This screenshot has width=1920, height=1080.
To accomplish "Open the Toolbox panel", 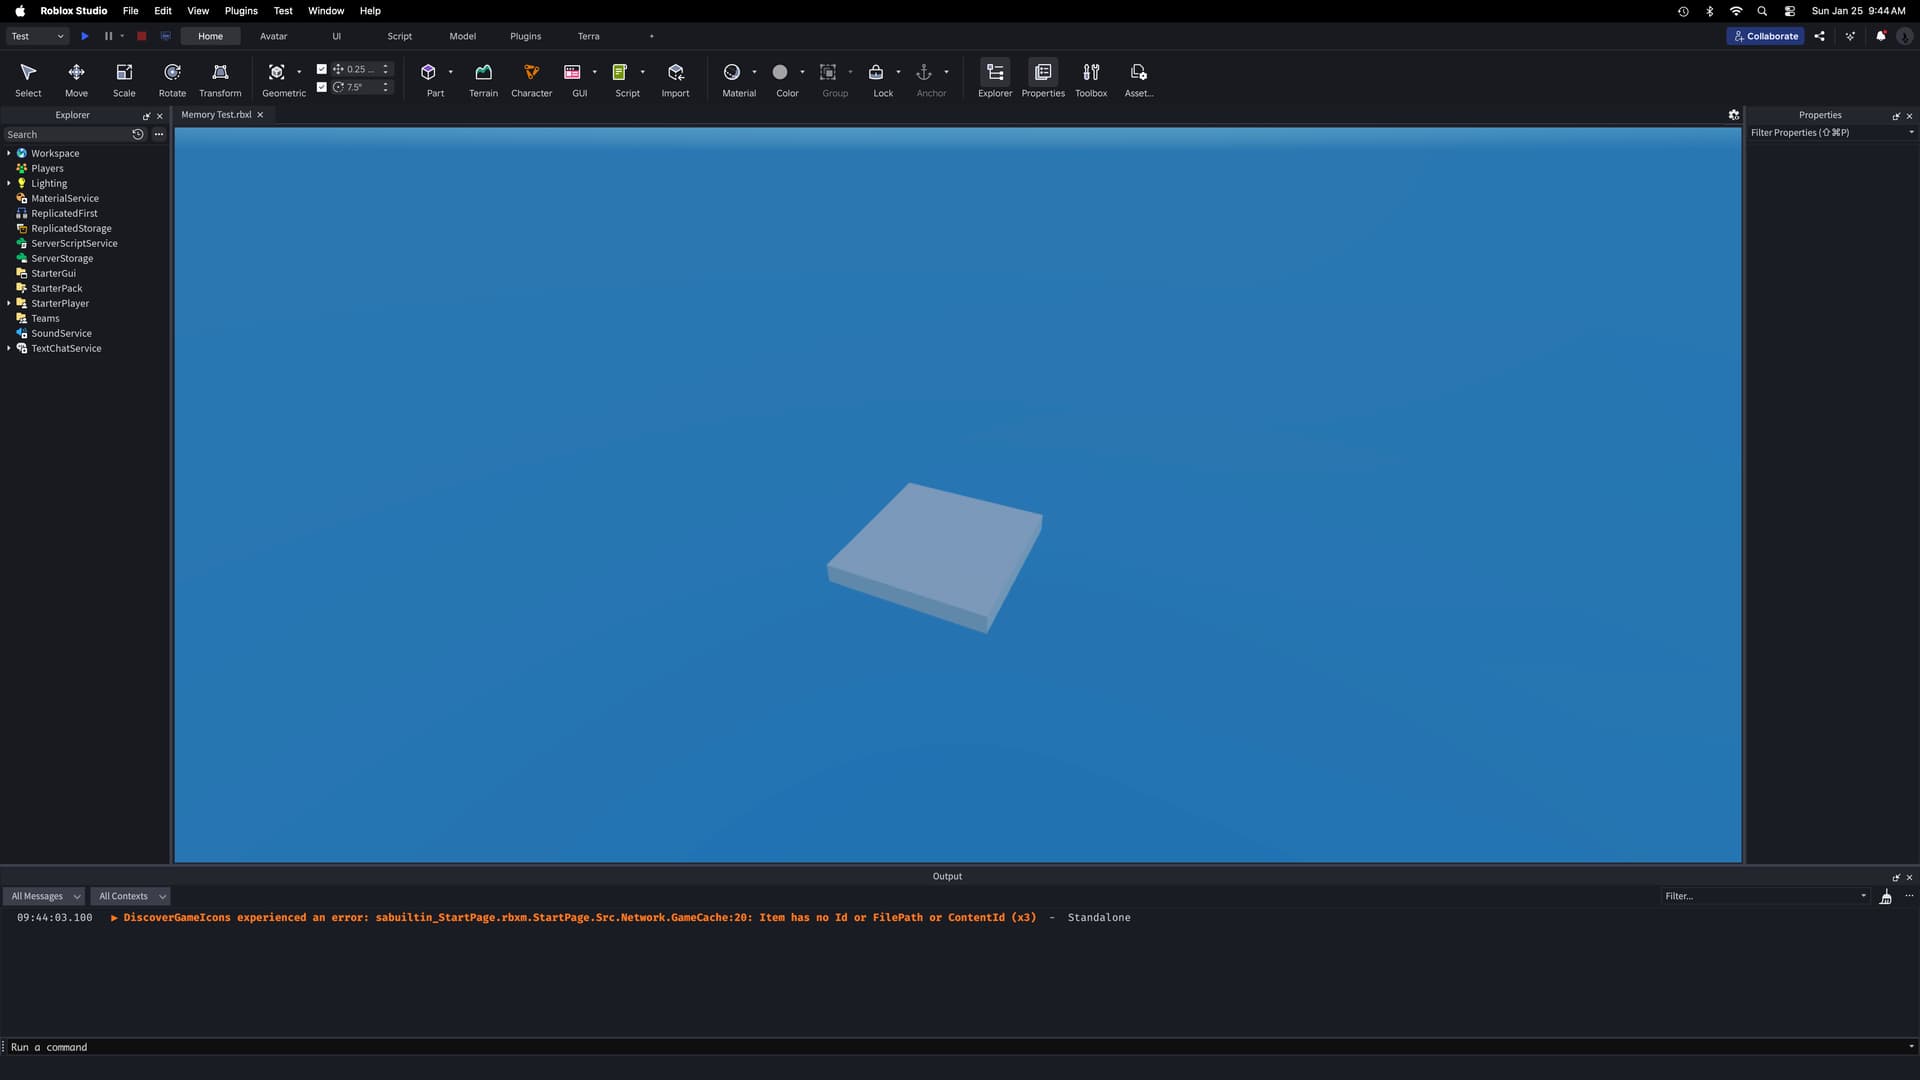I will 1091,79.
